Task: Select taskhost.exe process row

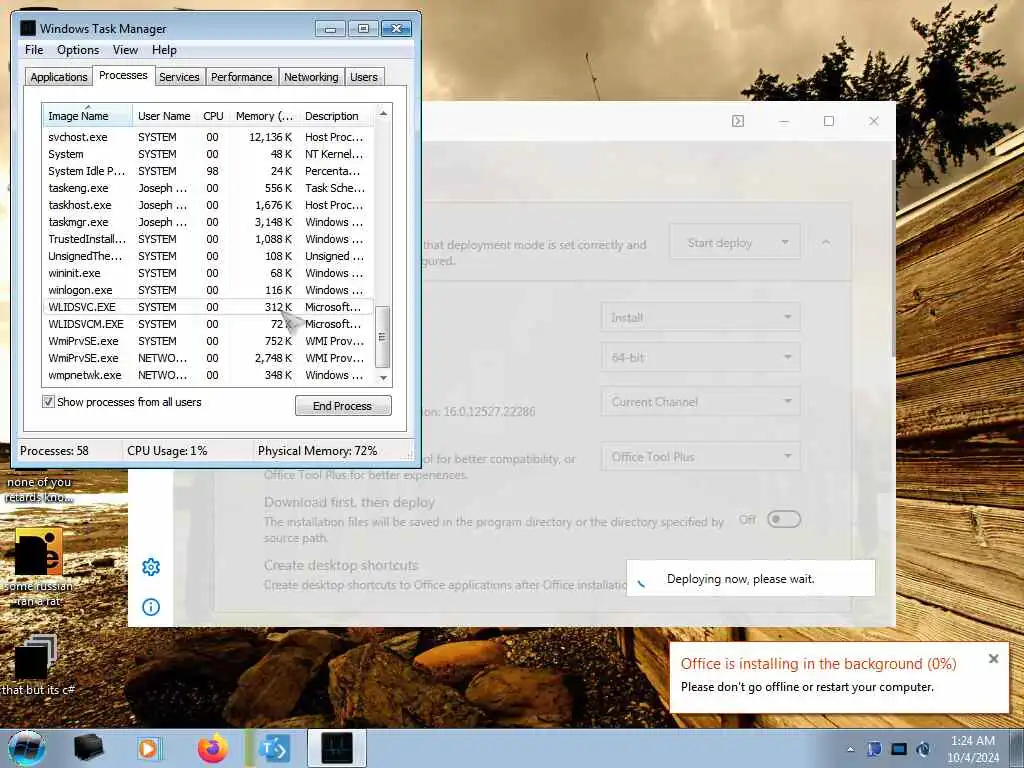Action: [208, 205]
